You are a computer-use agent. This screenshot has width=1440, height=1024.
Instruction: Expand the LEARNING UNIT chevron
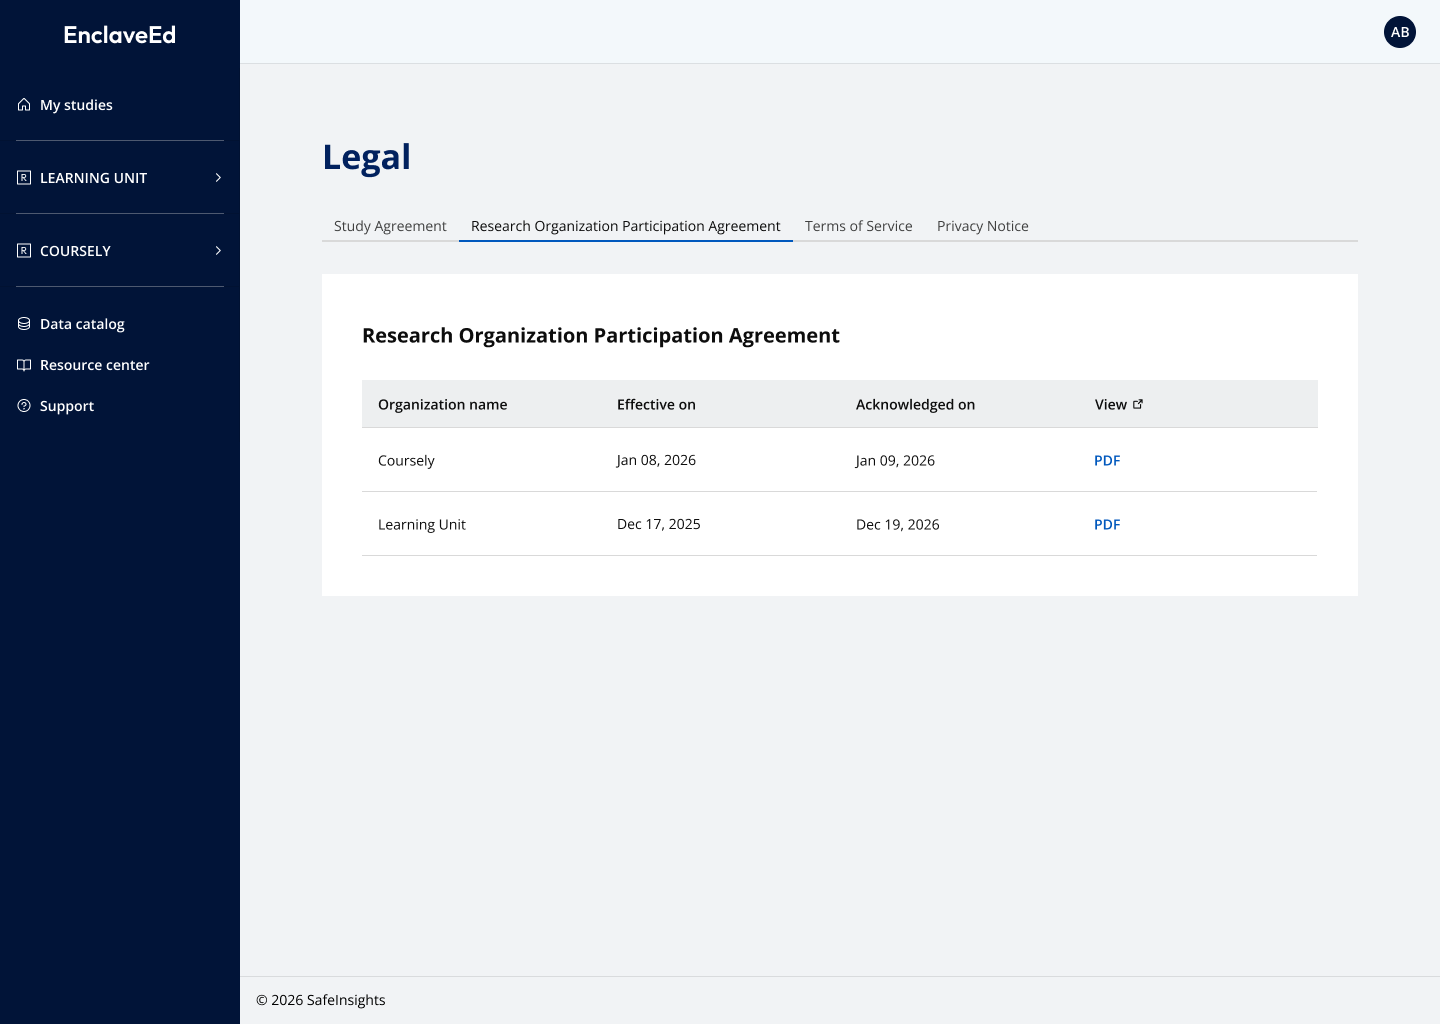click(x=218, y=177)
